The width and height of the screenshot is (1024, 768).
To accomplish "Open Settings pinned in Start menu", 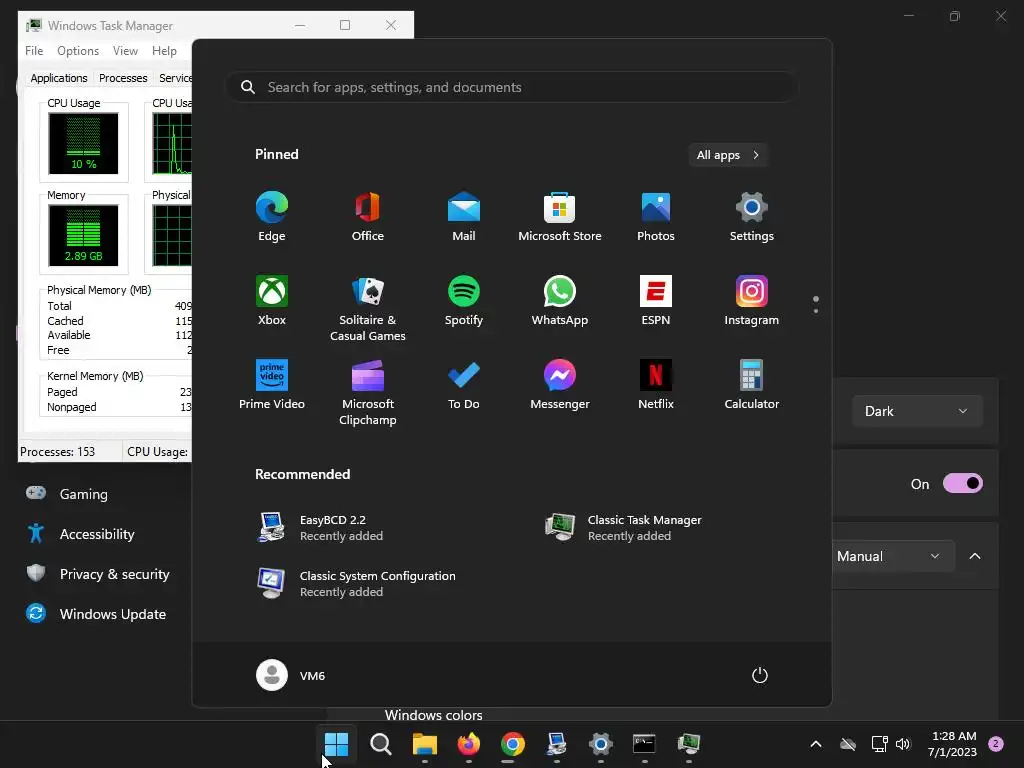I will click(x=752, y=217).
